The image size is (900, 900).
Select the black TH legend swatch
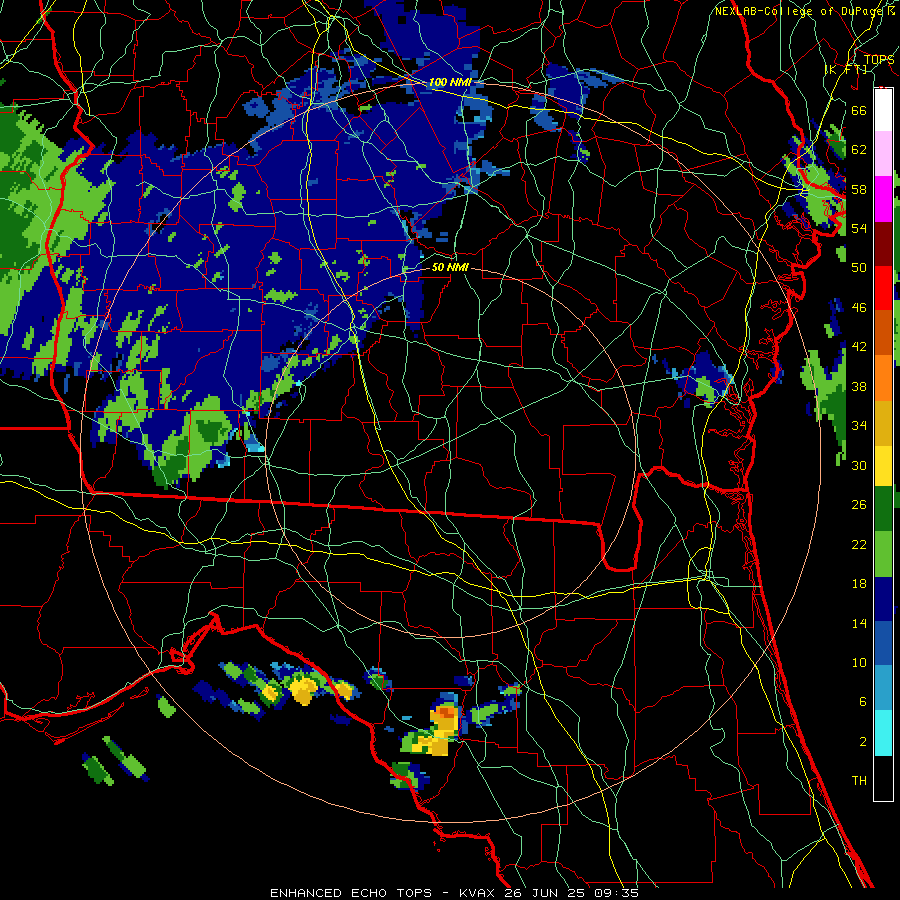883,778
